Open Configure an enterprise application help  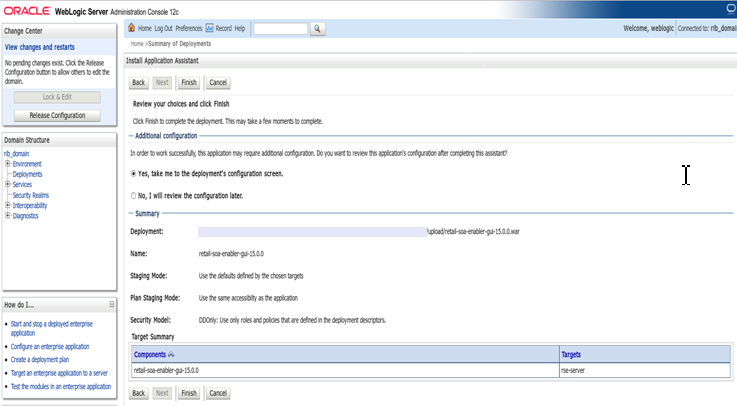point(50,347)
